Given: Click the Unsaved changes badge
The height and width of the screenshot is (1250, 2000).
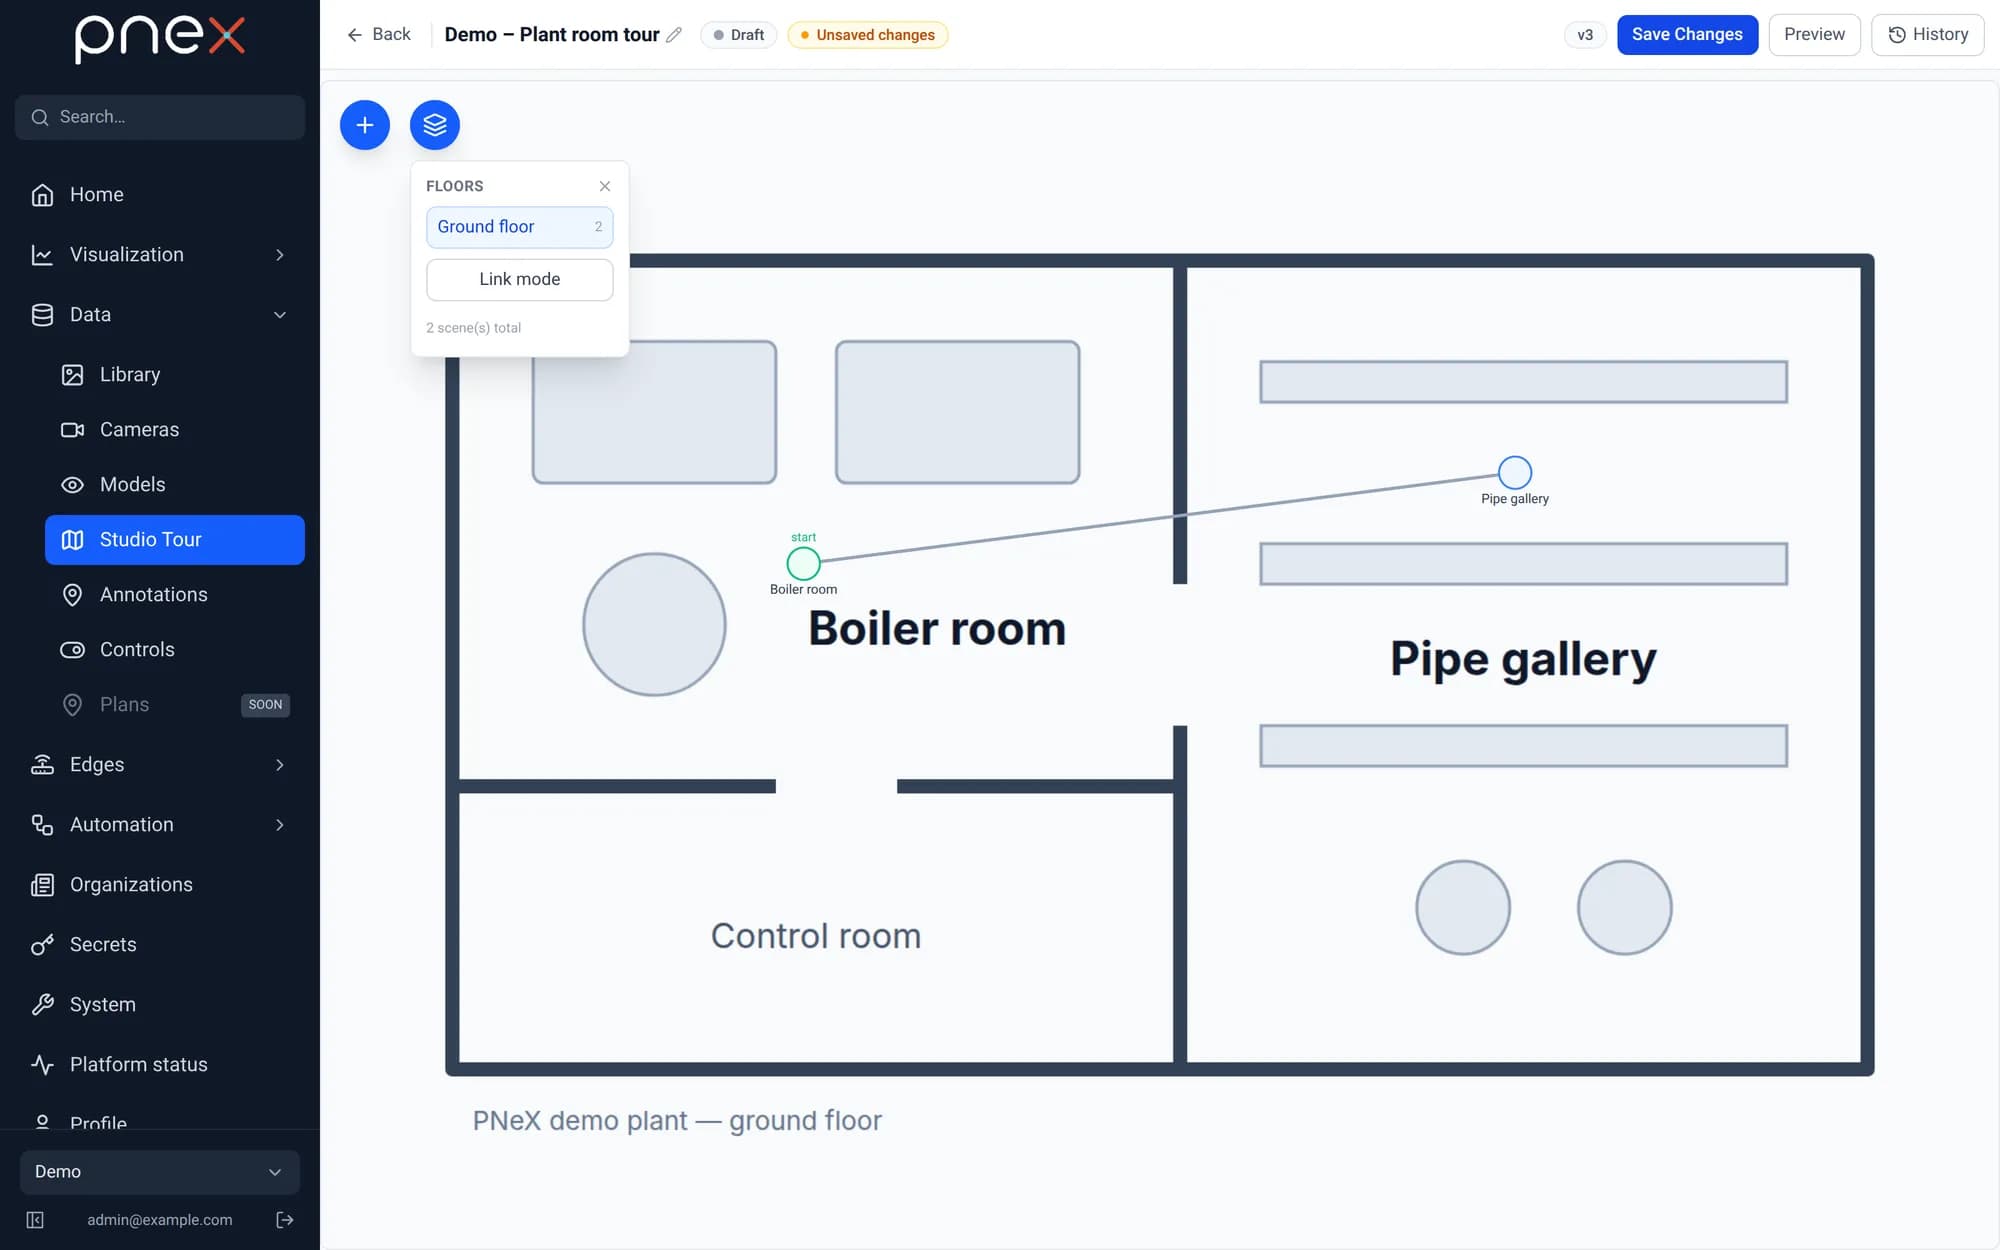Looking at the screenshot, I should pos(868,35).
